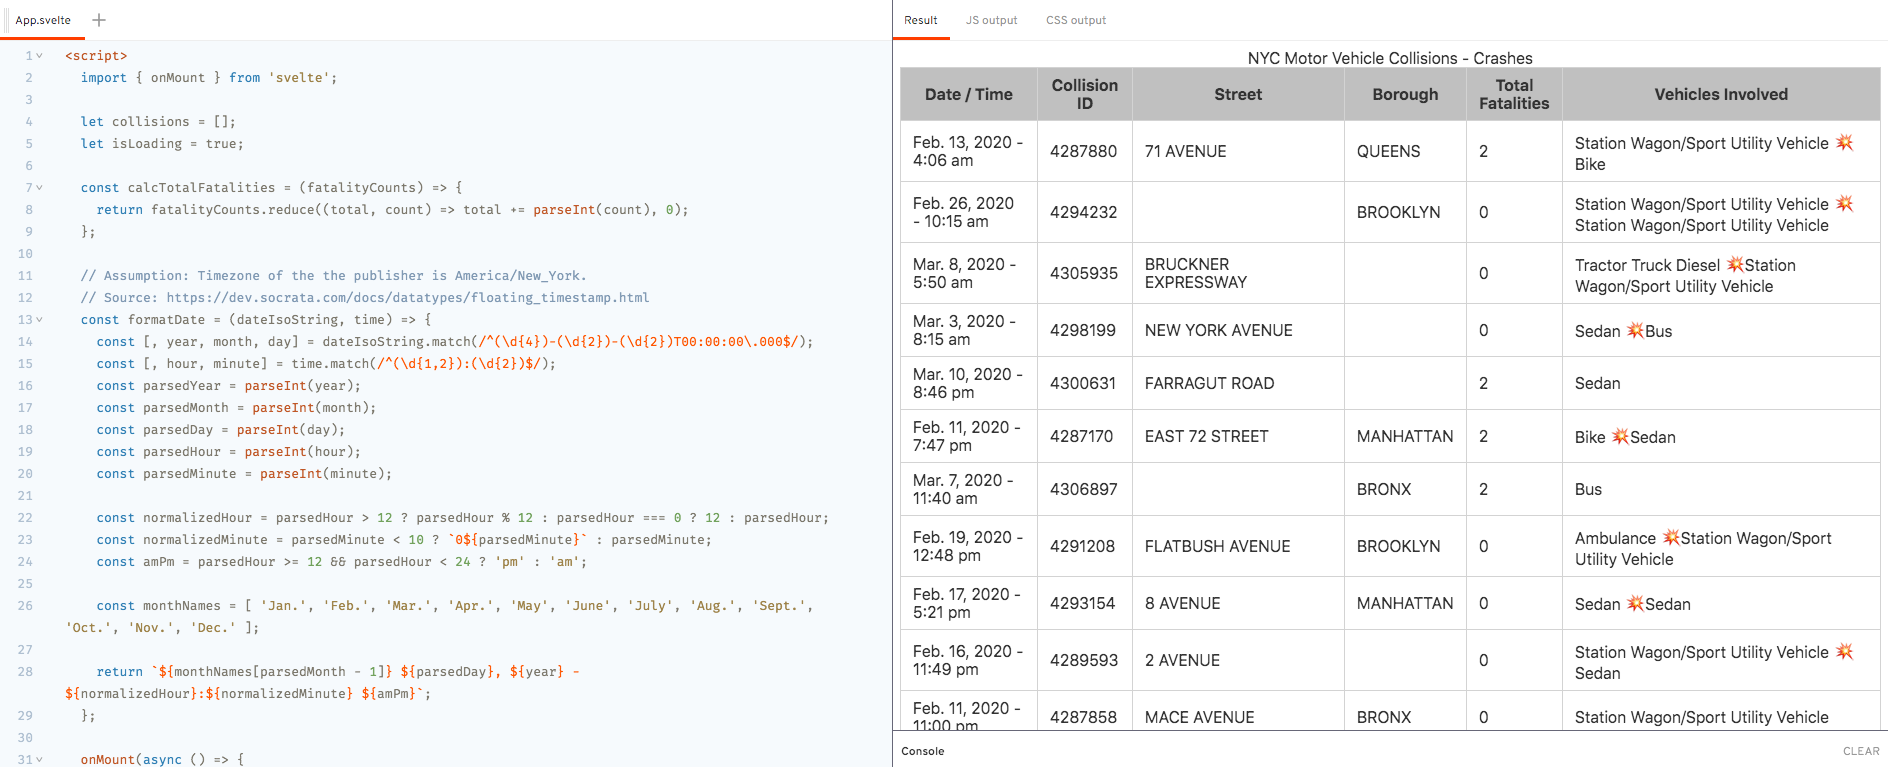Click the collision emoji in the 4289593 row
Screen dimensions: 1888x767
(1845, 652)
